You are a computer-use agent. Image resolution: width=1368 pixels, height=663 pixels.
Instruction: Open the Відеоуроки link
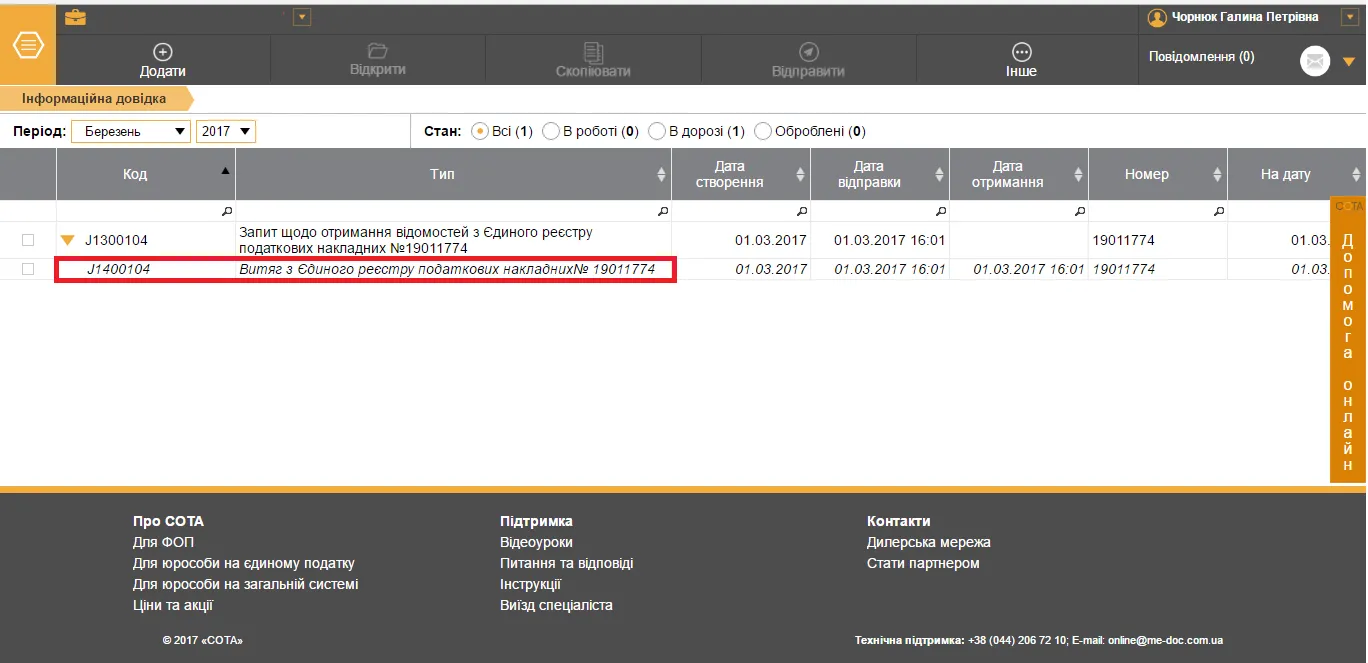pyautogui.click(x=536, y=542)
